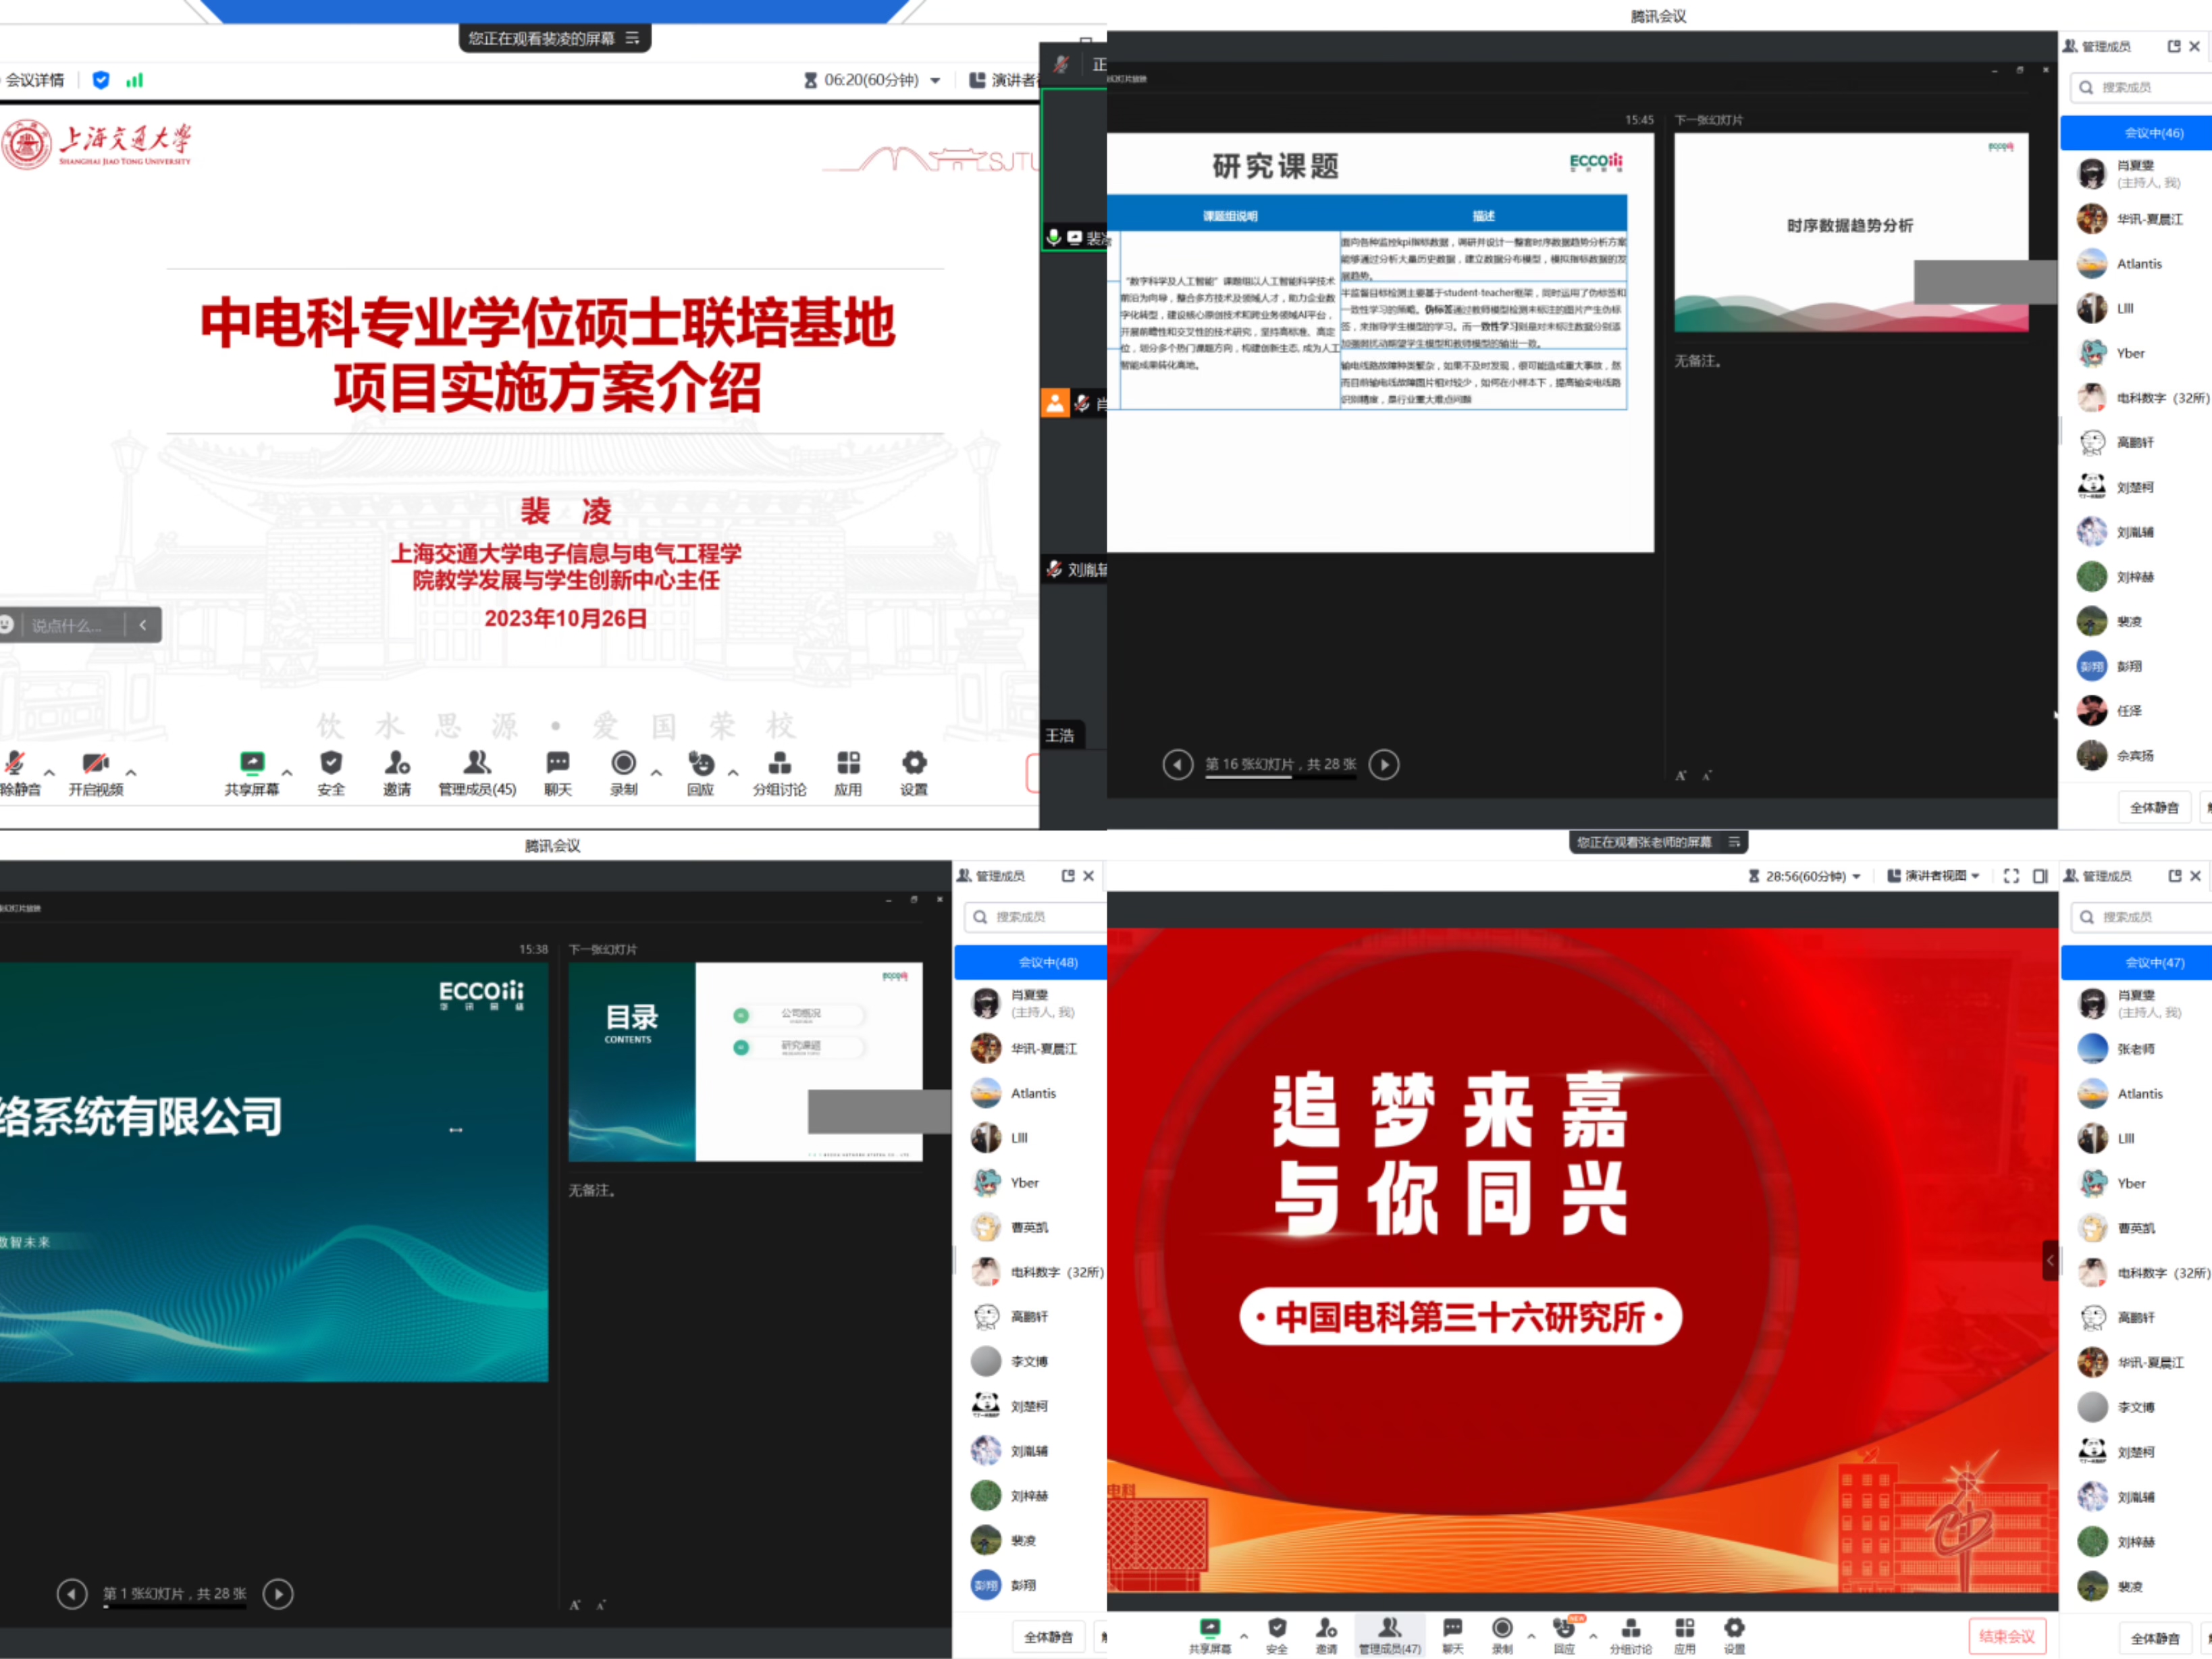The width and height of the screenshot is (2212, 1659).
Task: Pop out 管理成员 panel in bottom-left meeting
Action: [1068, 875]
